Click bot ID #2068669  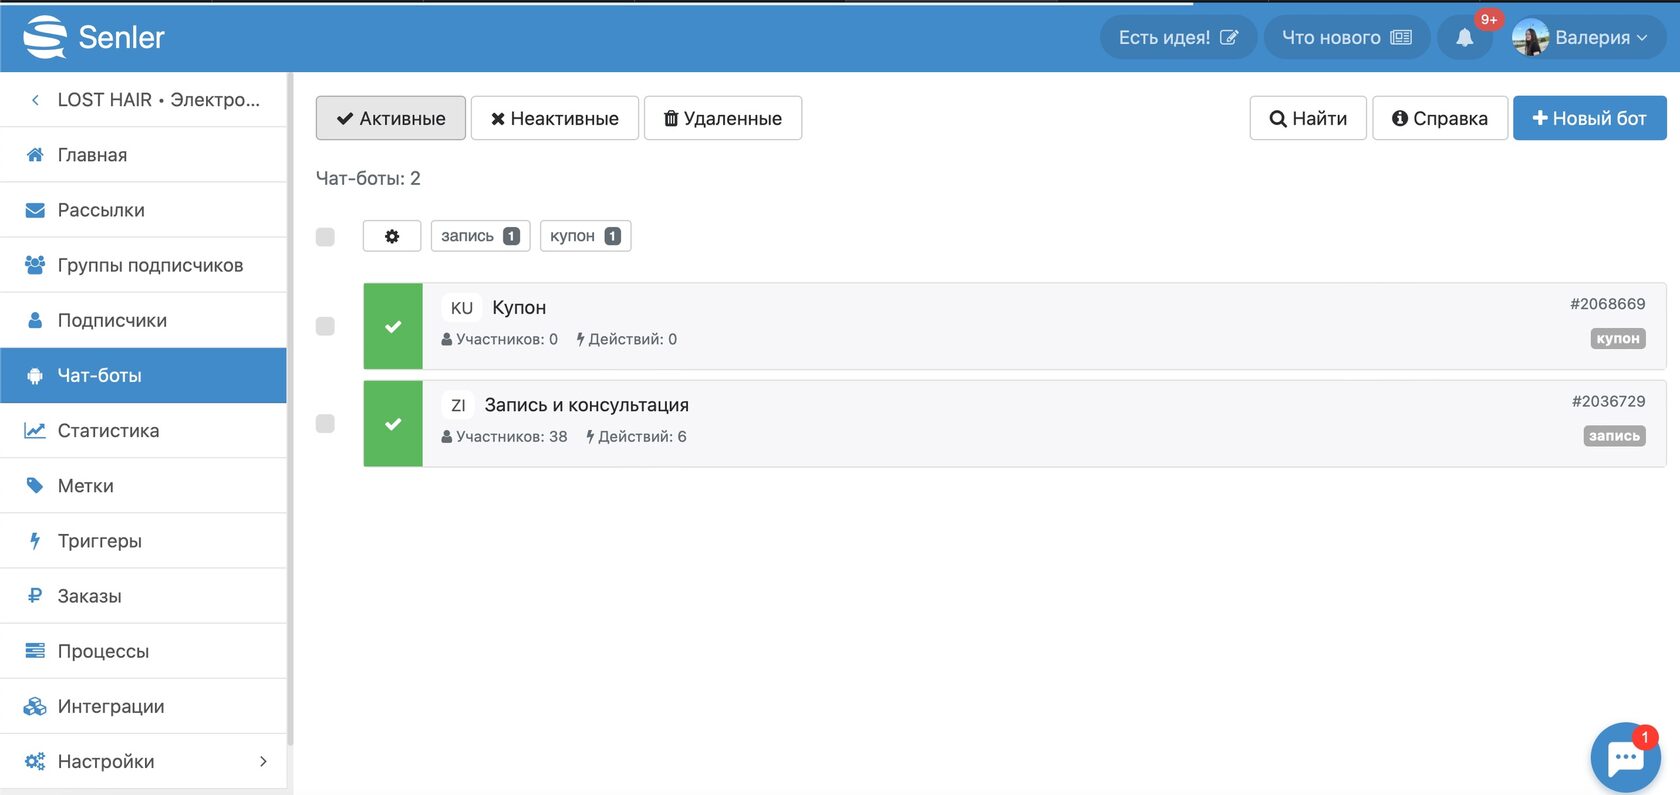(x=1608, y=304)
